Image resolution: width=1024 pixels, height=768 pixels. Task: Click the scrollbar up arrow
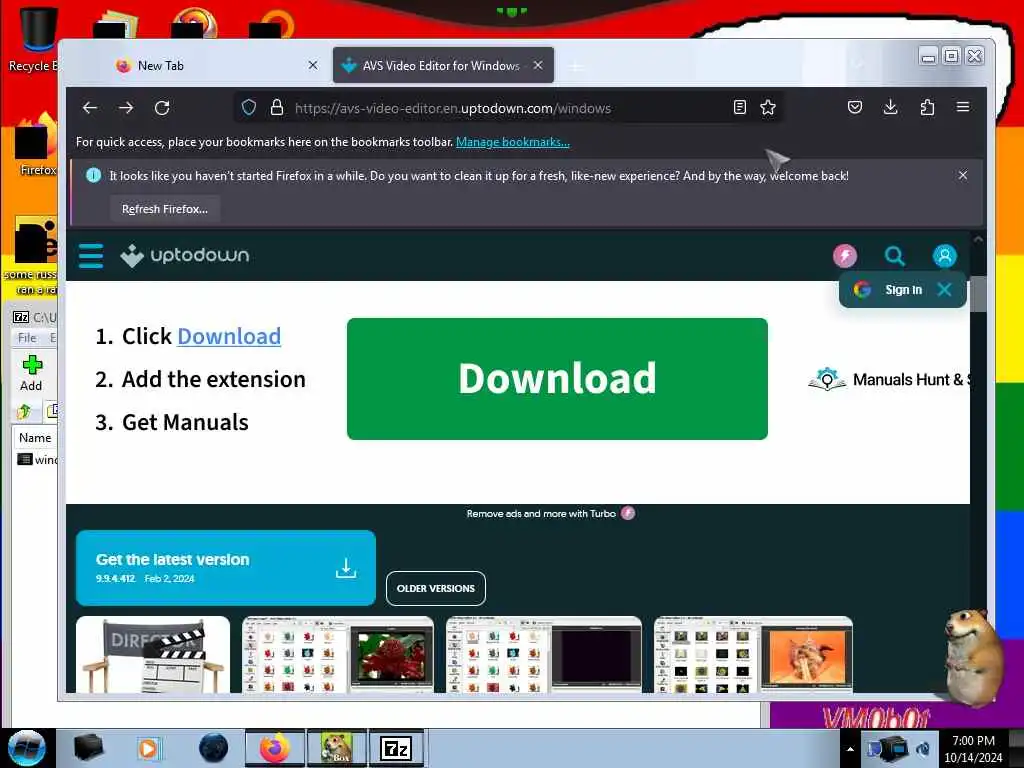(978, 240)
